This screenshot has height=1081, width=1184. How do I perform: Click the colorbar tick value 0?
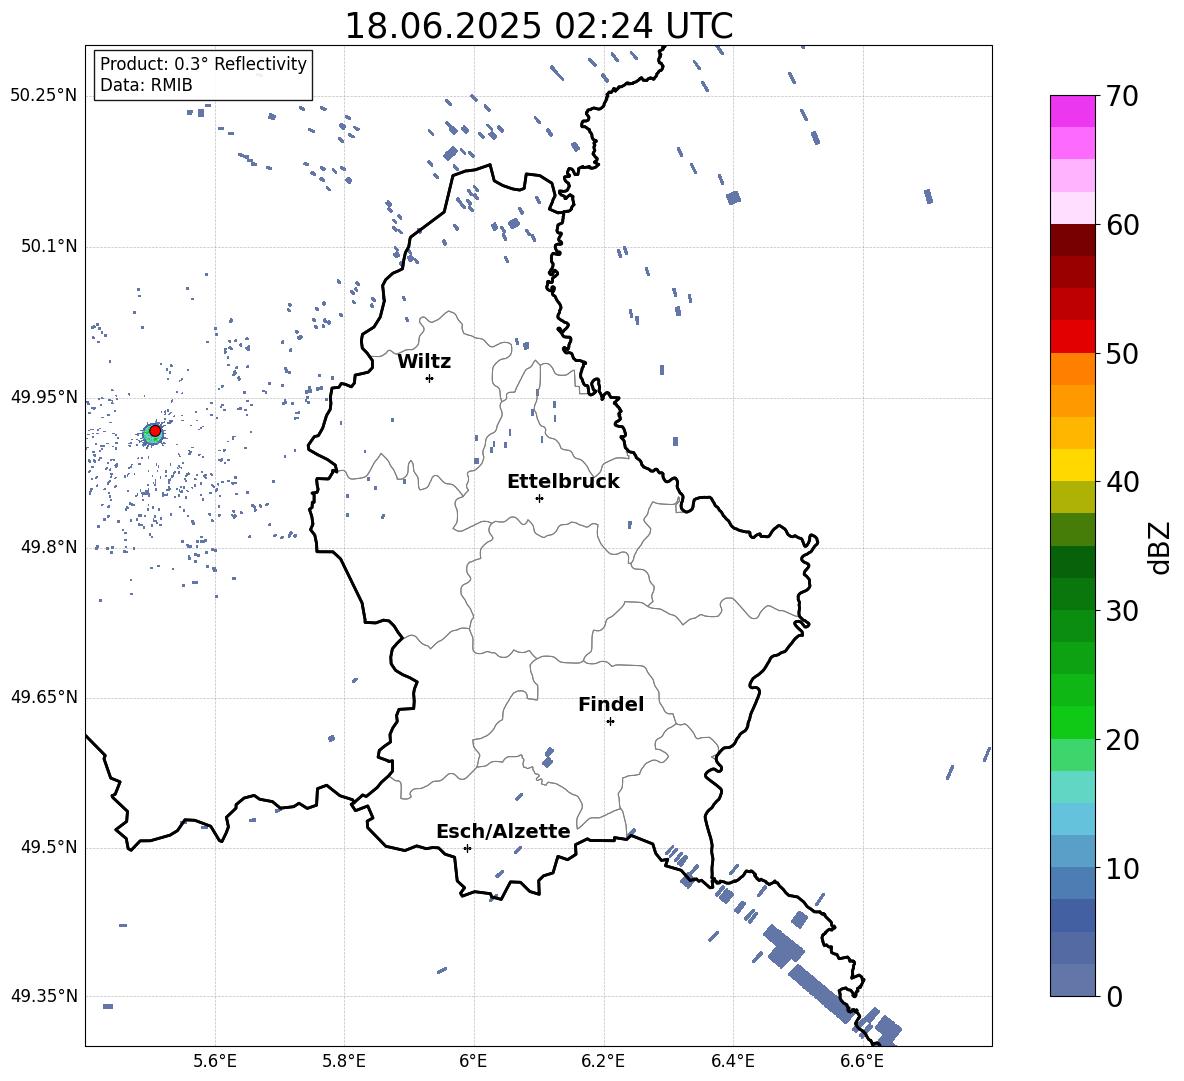[x=1114, y=996]
